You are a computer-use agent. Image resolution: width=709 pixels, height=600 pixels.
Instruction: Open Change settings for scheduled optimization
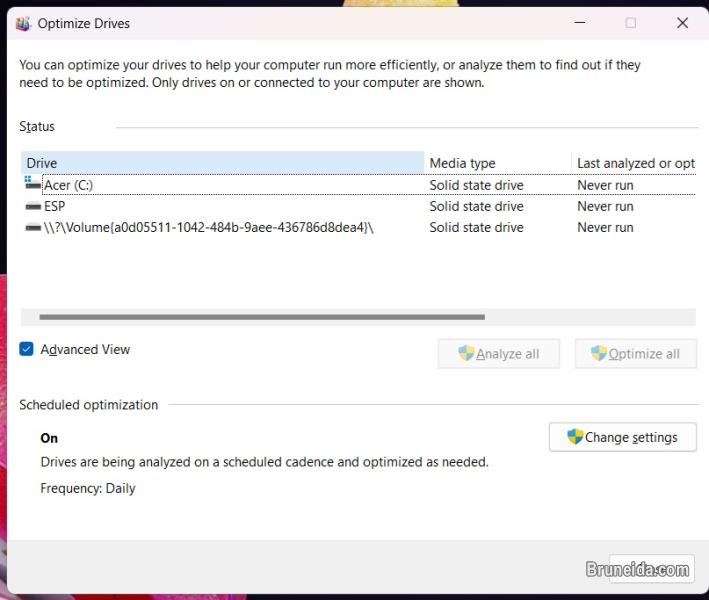(x=622, y=437)
